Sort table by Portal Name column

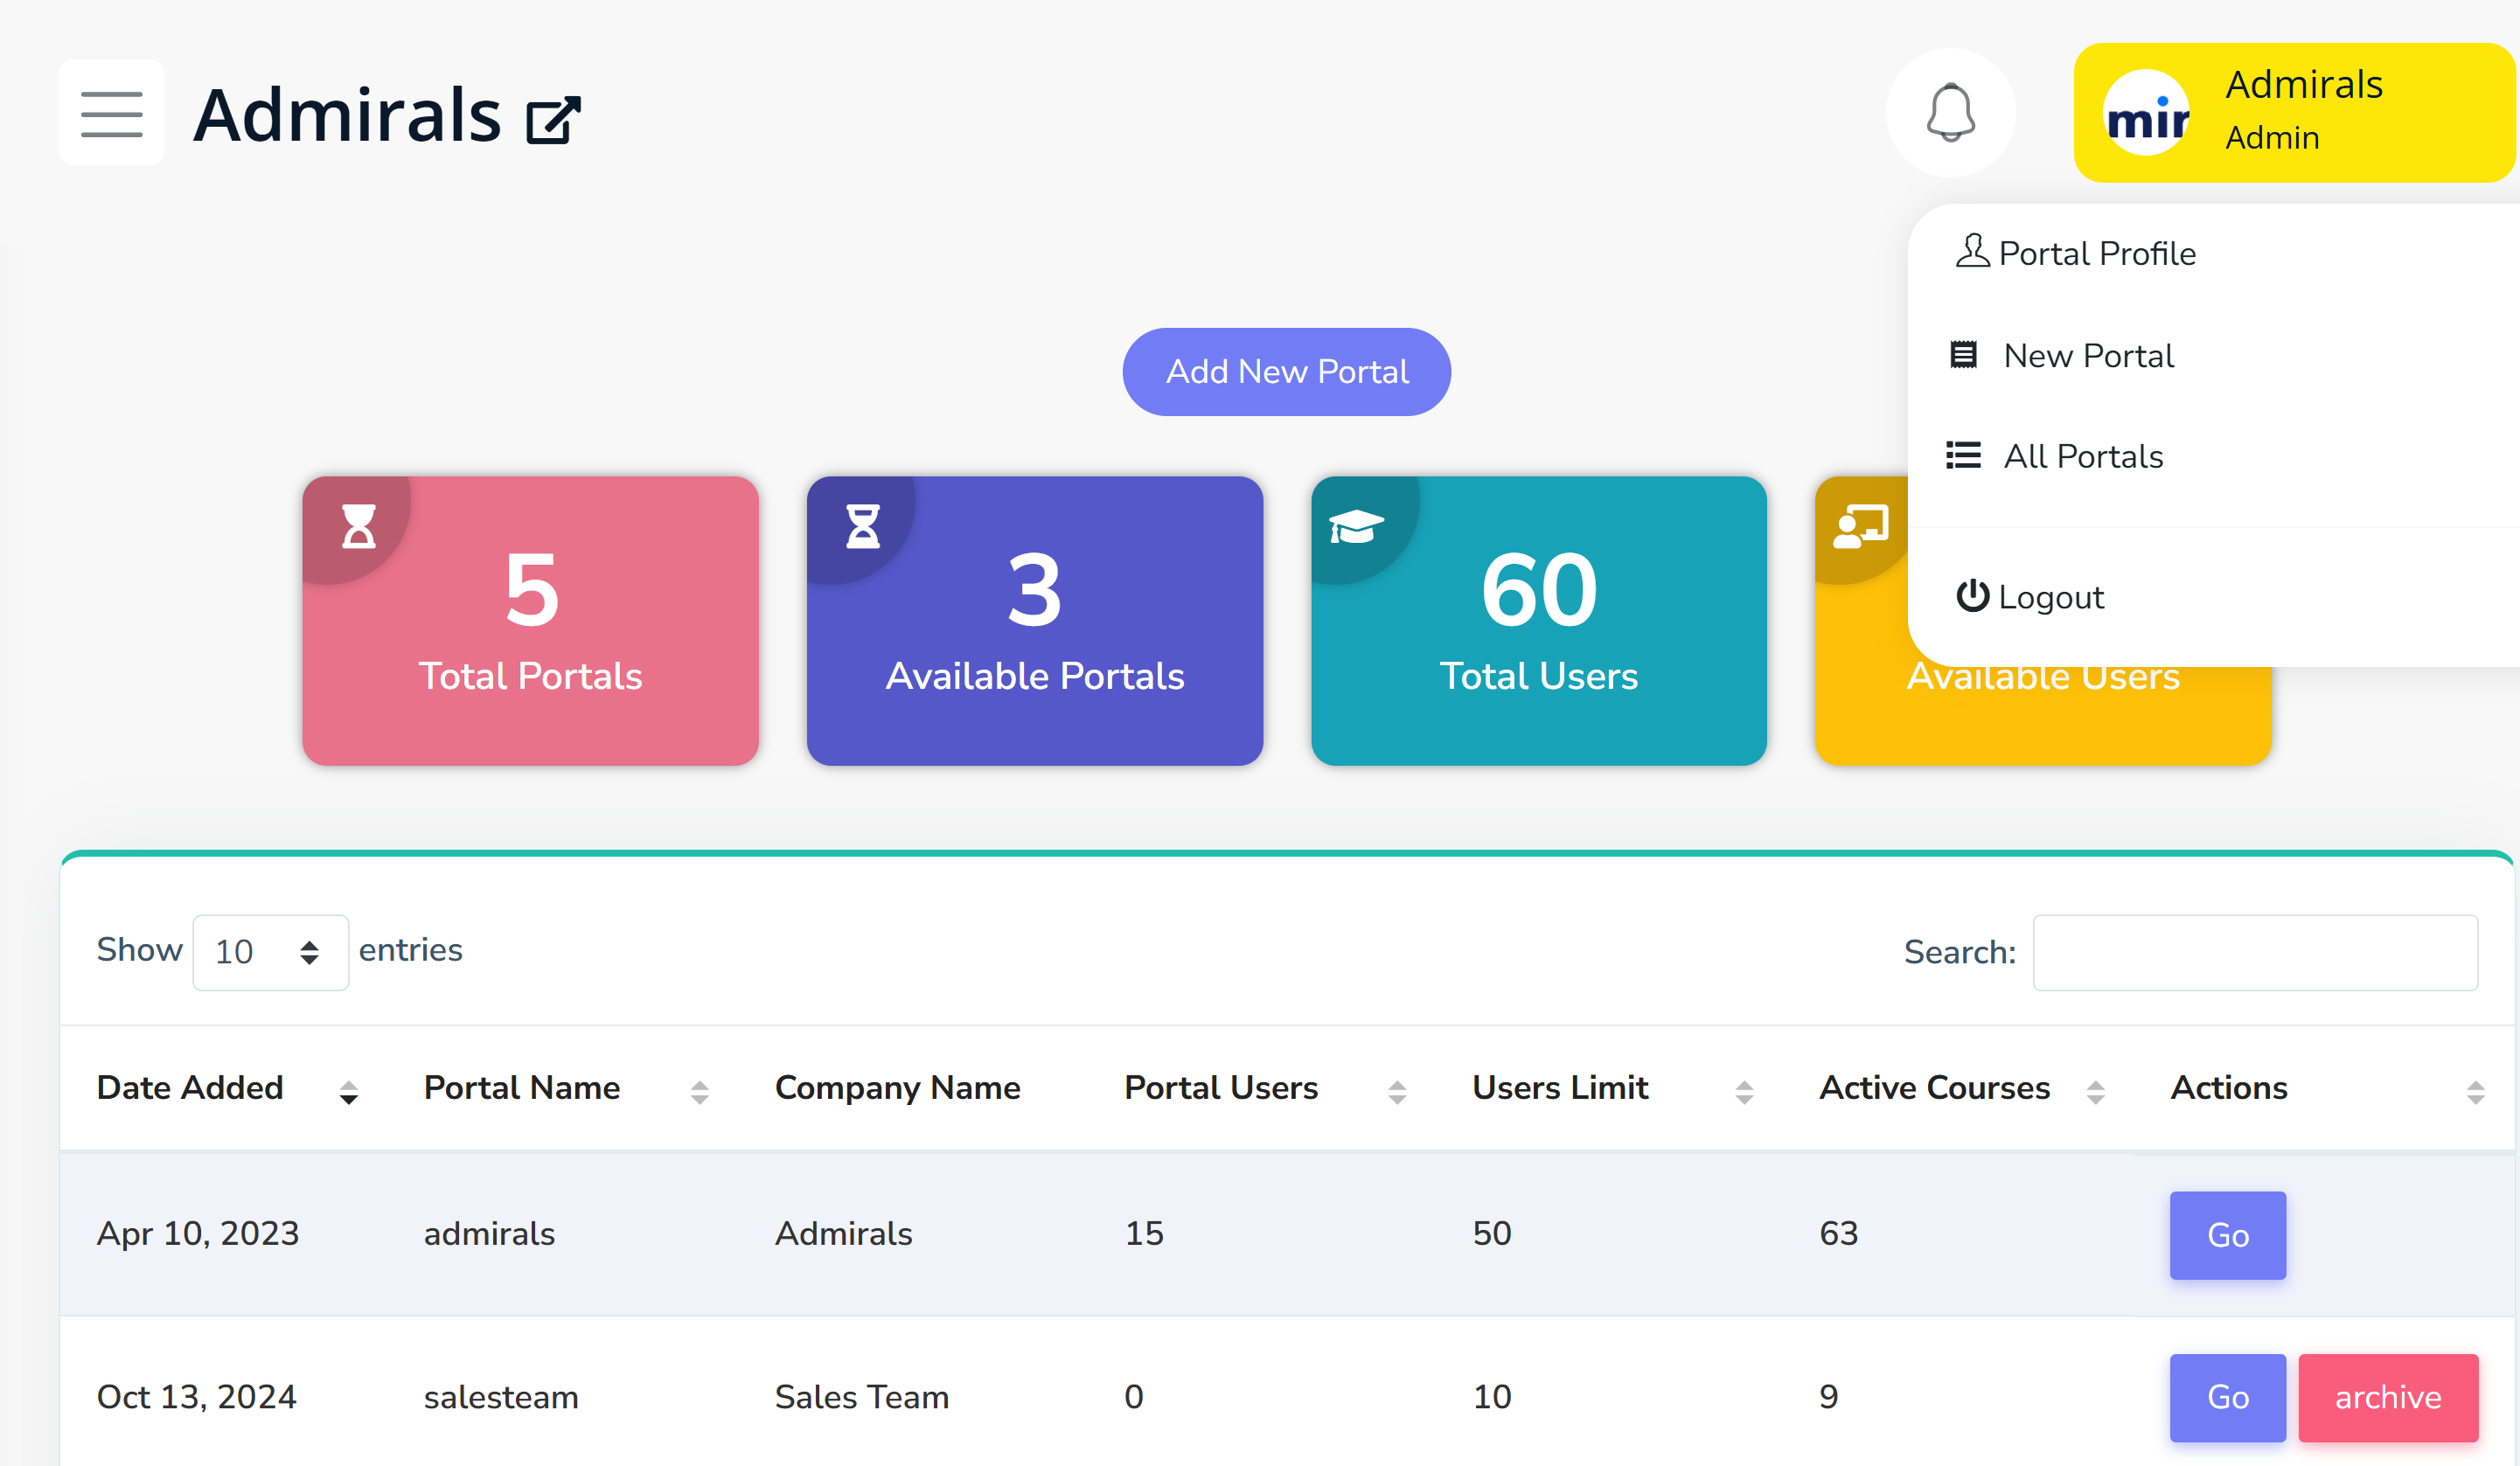pos(522,1087)
